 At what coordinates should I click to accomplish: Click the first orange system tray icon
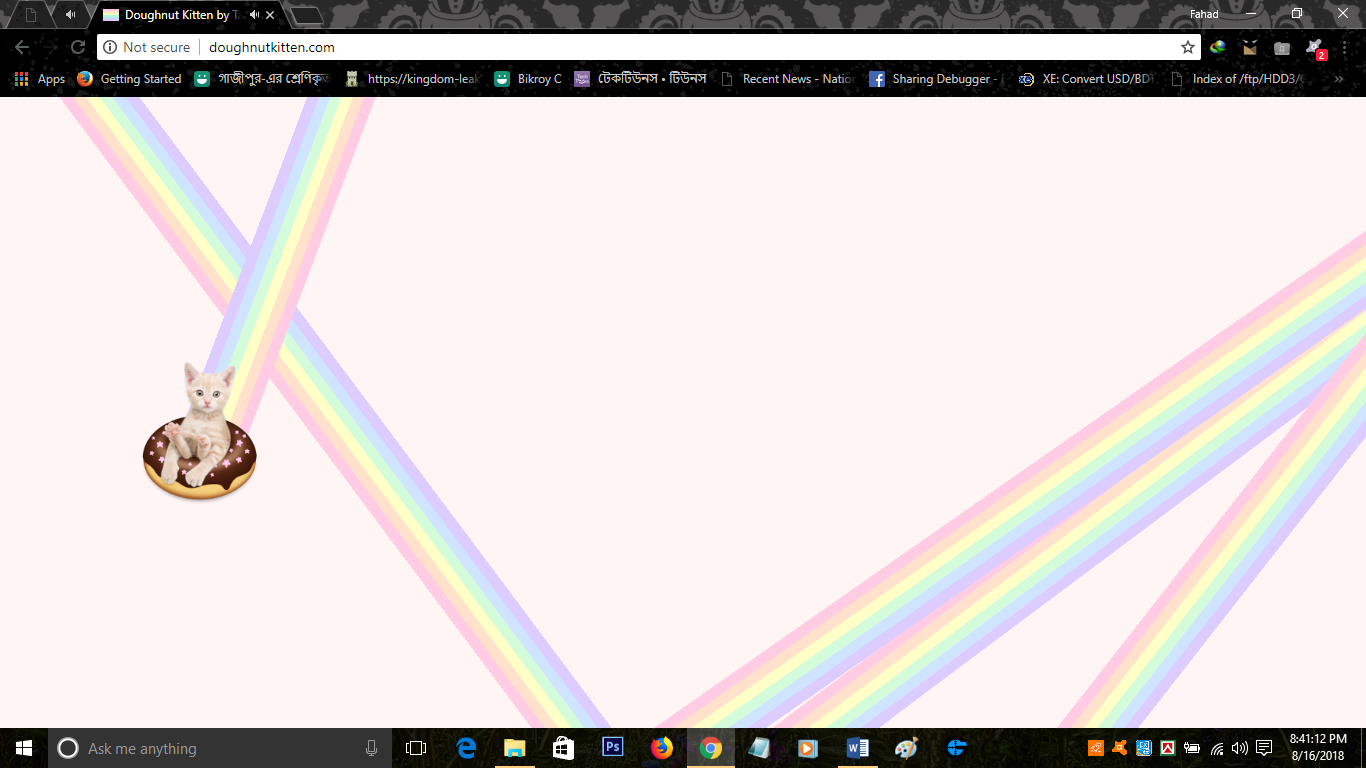point(1096,748)
